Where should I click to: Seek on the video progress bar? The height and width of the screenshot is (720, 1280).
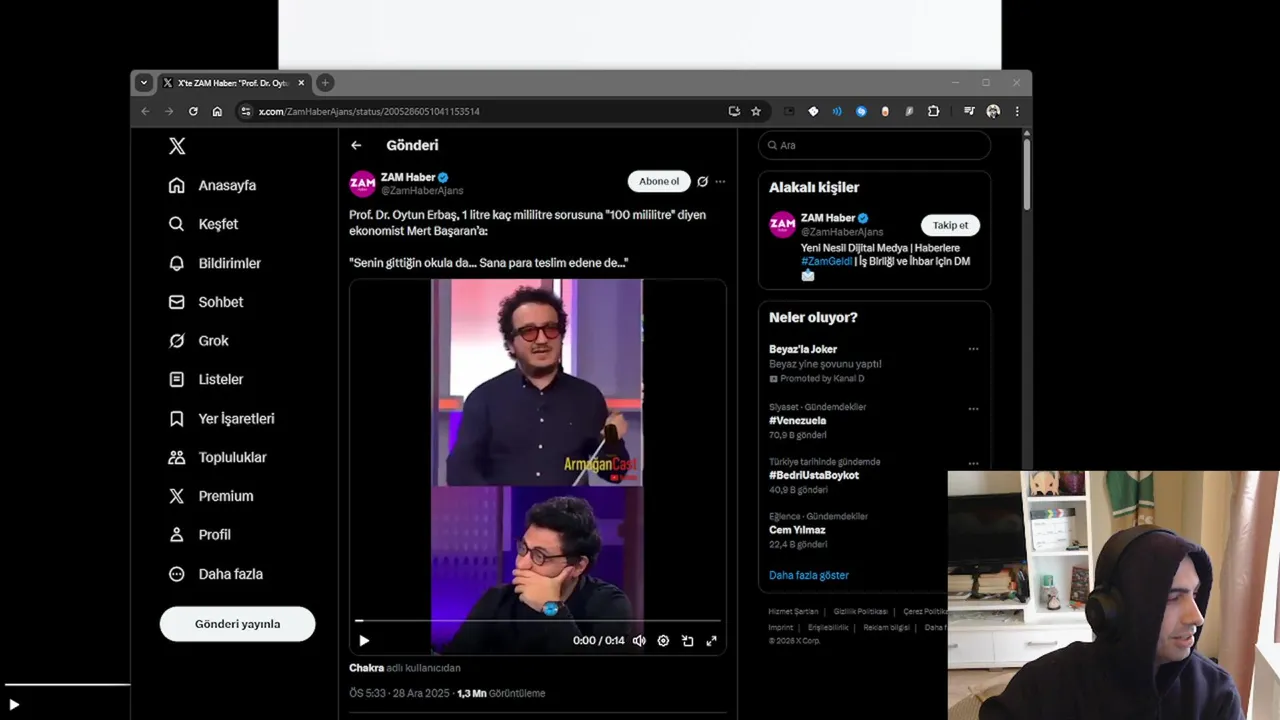pos(538,620)
